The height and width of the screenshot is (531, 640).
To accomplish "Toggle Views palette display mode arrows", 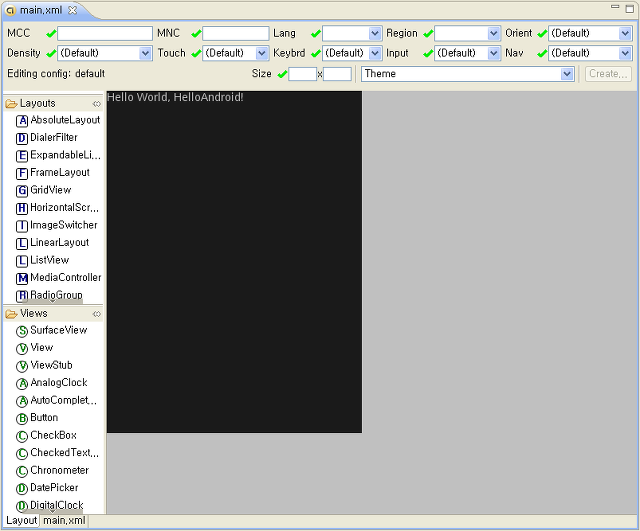I will click(x=96, y=314).
